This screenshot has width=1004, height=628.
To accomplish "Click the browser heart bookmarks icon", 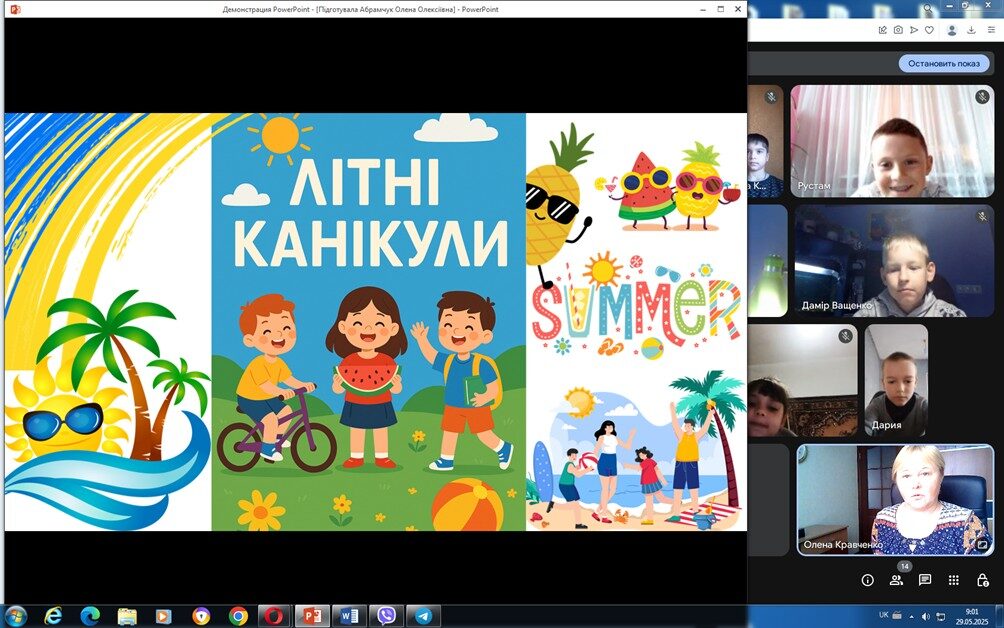I will [x=929, y=30].
